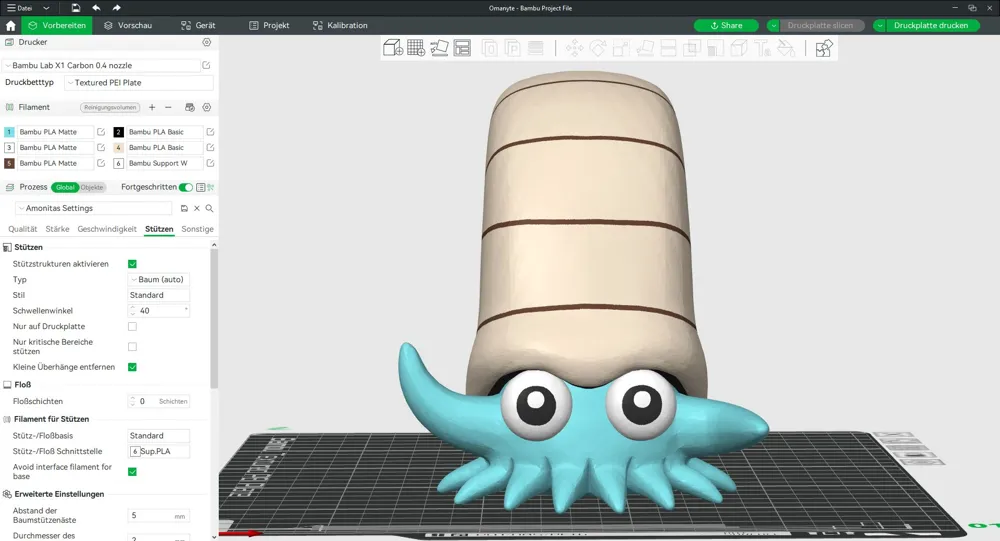
Task: Switch to the Projekt tab
Action: tap(269, 26)
